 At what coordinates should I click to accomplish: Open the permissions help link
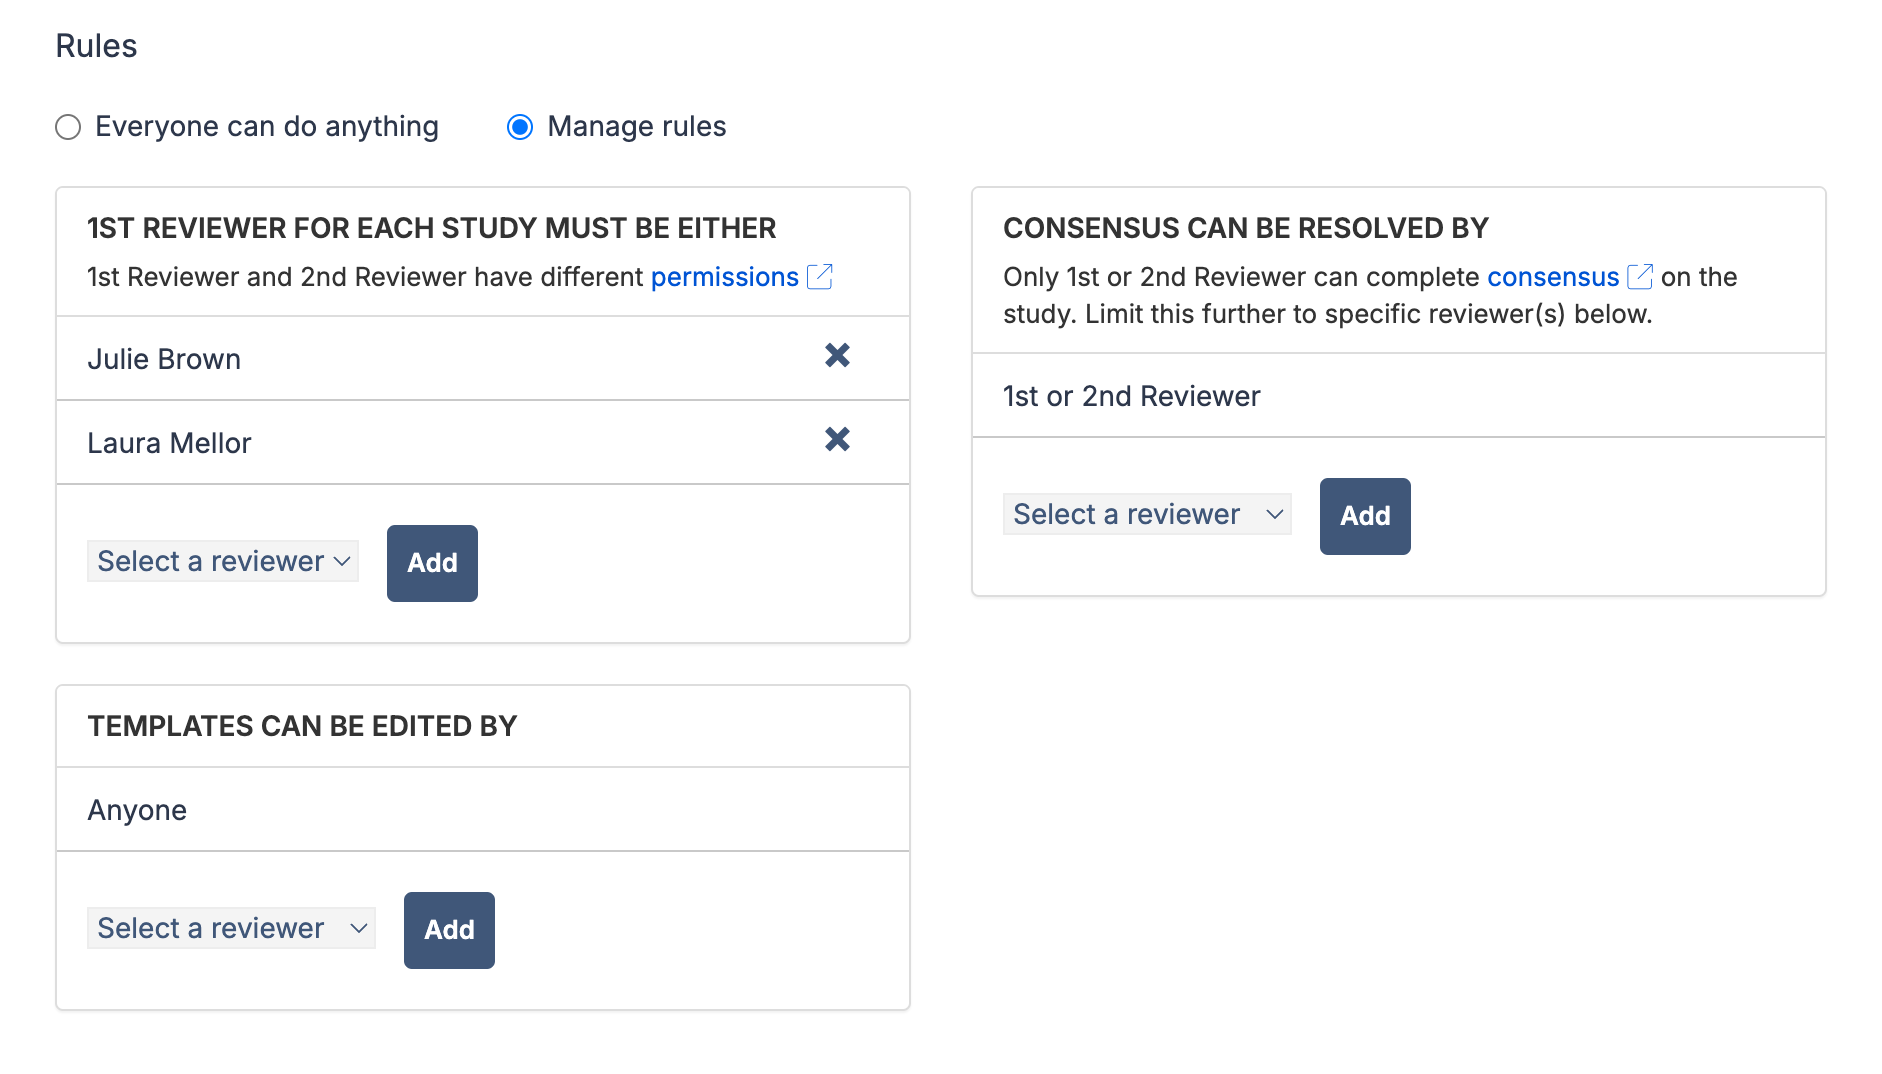(x=724, y=277)
